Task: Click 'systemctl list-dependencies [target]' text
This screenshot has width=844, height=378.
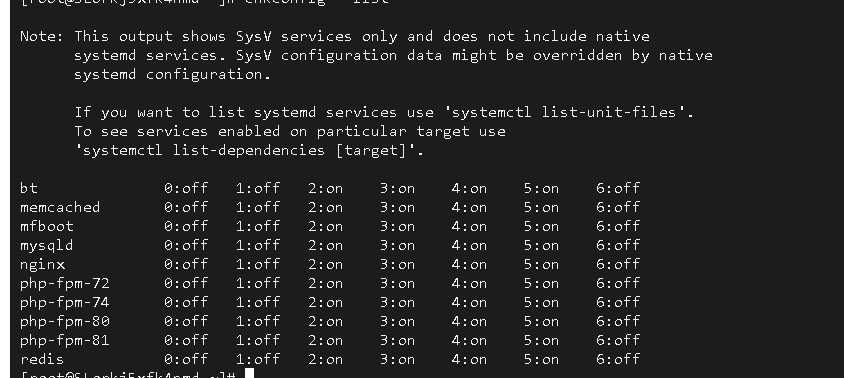Action: pos(244,150)
